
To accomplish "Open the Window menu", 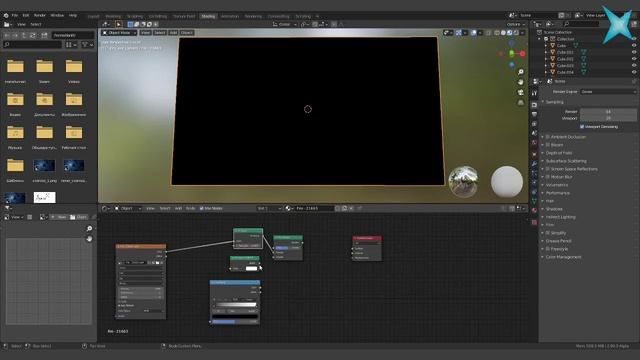I will coord(57,16).
